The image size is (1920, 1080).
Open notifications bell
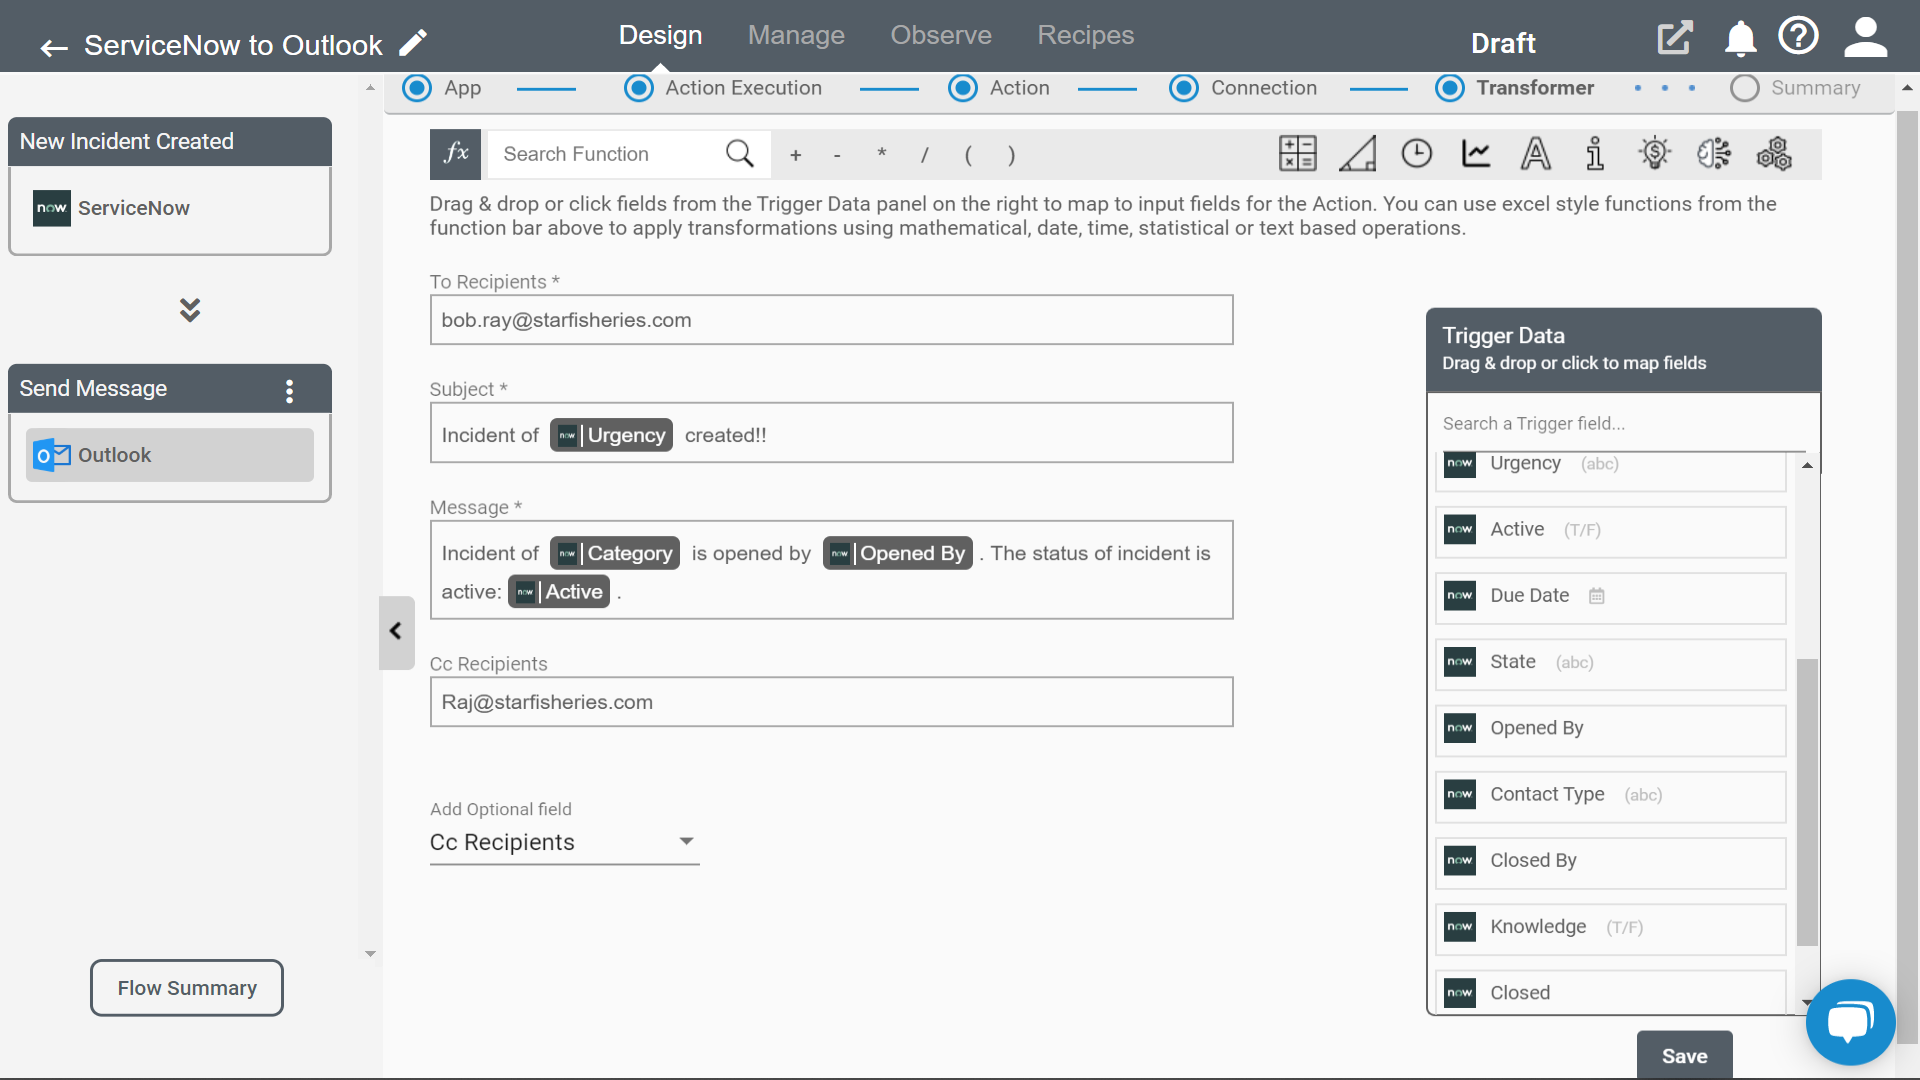coord(1740,39)
